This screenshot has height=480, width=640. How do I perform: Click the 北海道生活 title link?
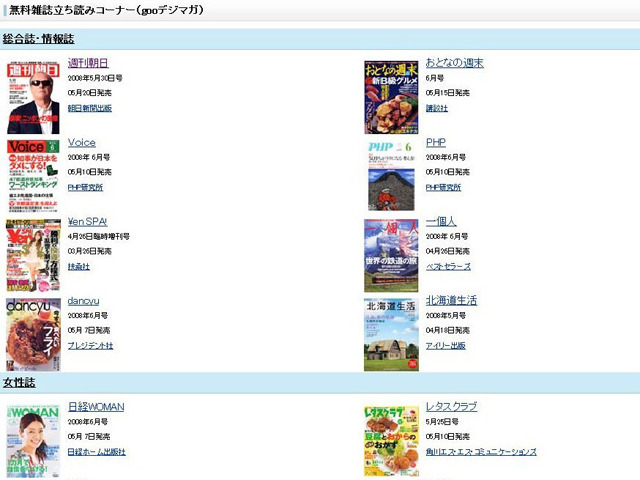[451, 301]
